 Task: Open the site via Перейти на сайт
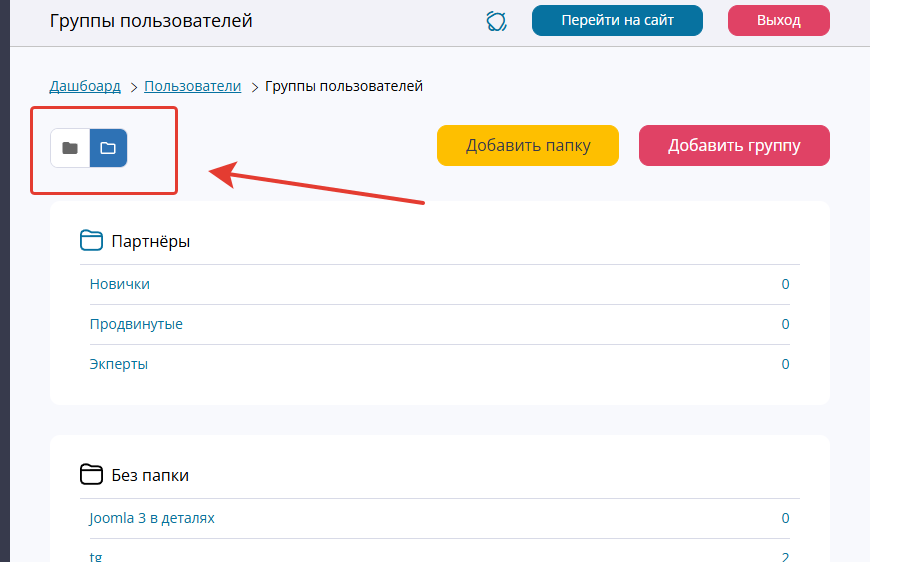click(x=617, y=20)
